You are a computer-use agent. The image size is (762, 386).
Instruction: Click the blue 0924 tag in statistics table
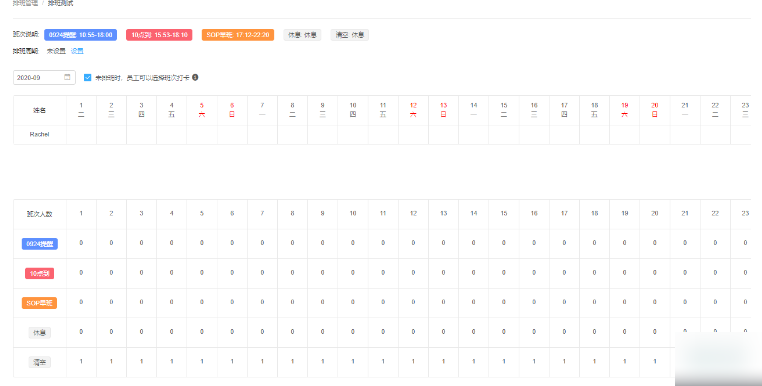click(x=40, y=244)
